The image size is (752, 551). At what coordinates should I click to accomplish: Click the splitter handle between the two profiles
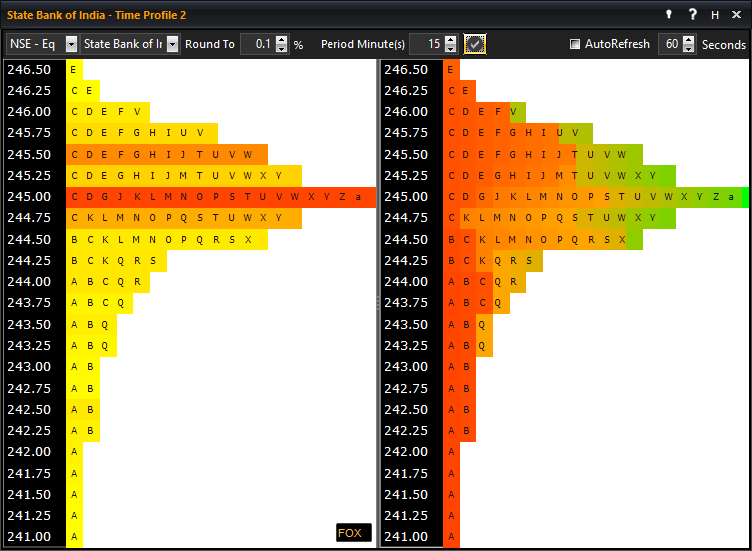point(378,303)
